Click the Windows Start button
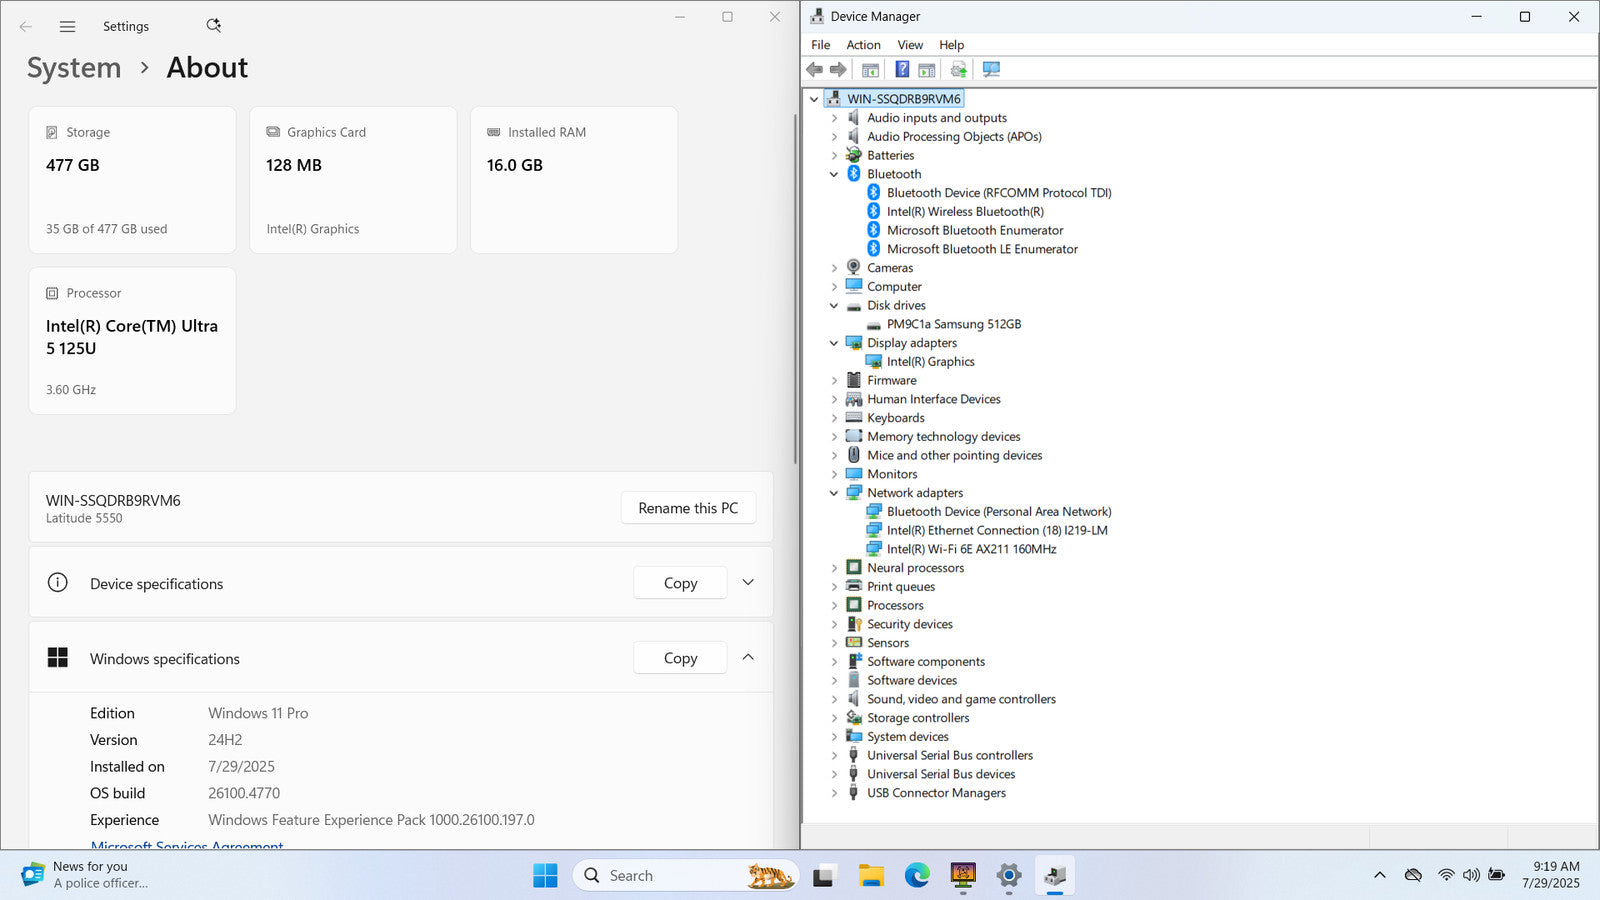This screenshot has width=1600, height=900. pos(545,875)
